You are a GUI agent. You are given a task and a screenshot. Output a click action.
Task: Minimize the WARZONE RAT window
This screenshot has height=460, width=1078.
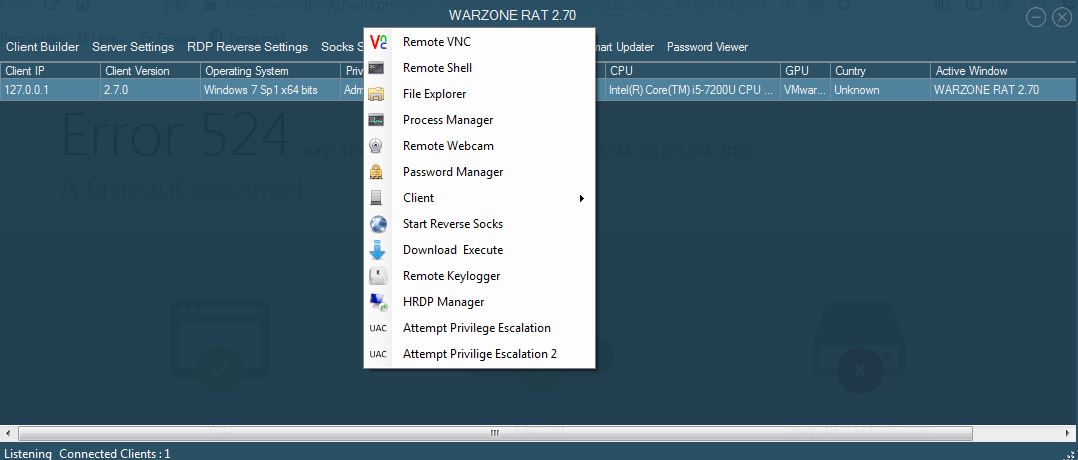(1037, 17)
